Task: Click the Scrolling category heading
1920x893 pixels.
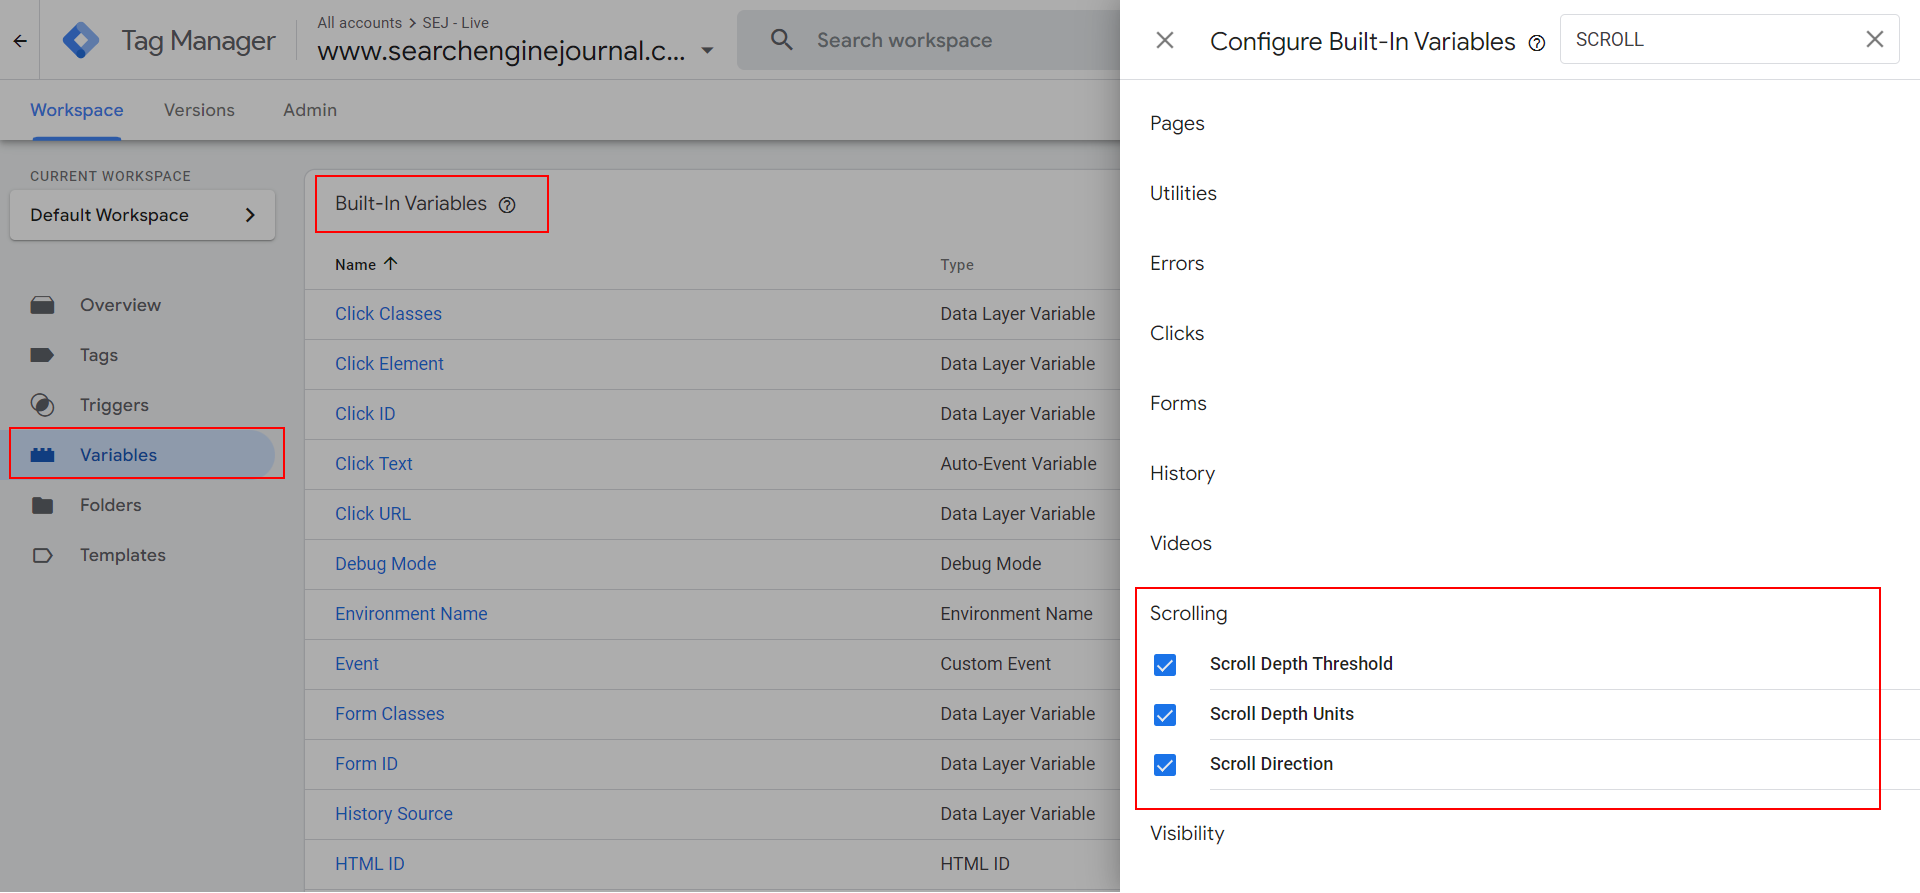Action: pos(1188,613)
